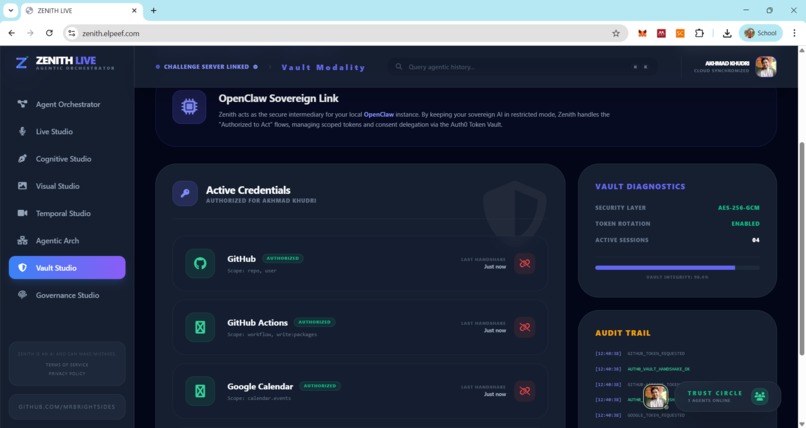Click the page vertical scrollbar thumb
The height and width of the screenshot is (428, 806).
801,248
